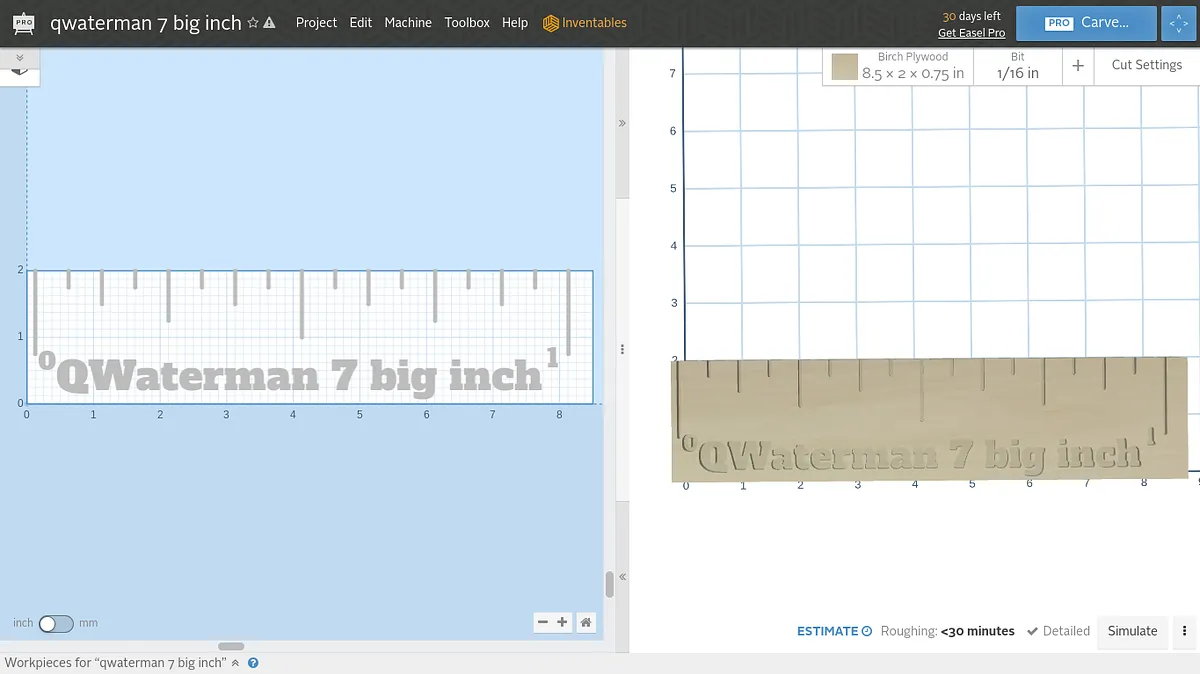Collapse the preview pane with double chevron
1200x674 pixels.
(622, 124)
